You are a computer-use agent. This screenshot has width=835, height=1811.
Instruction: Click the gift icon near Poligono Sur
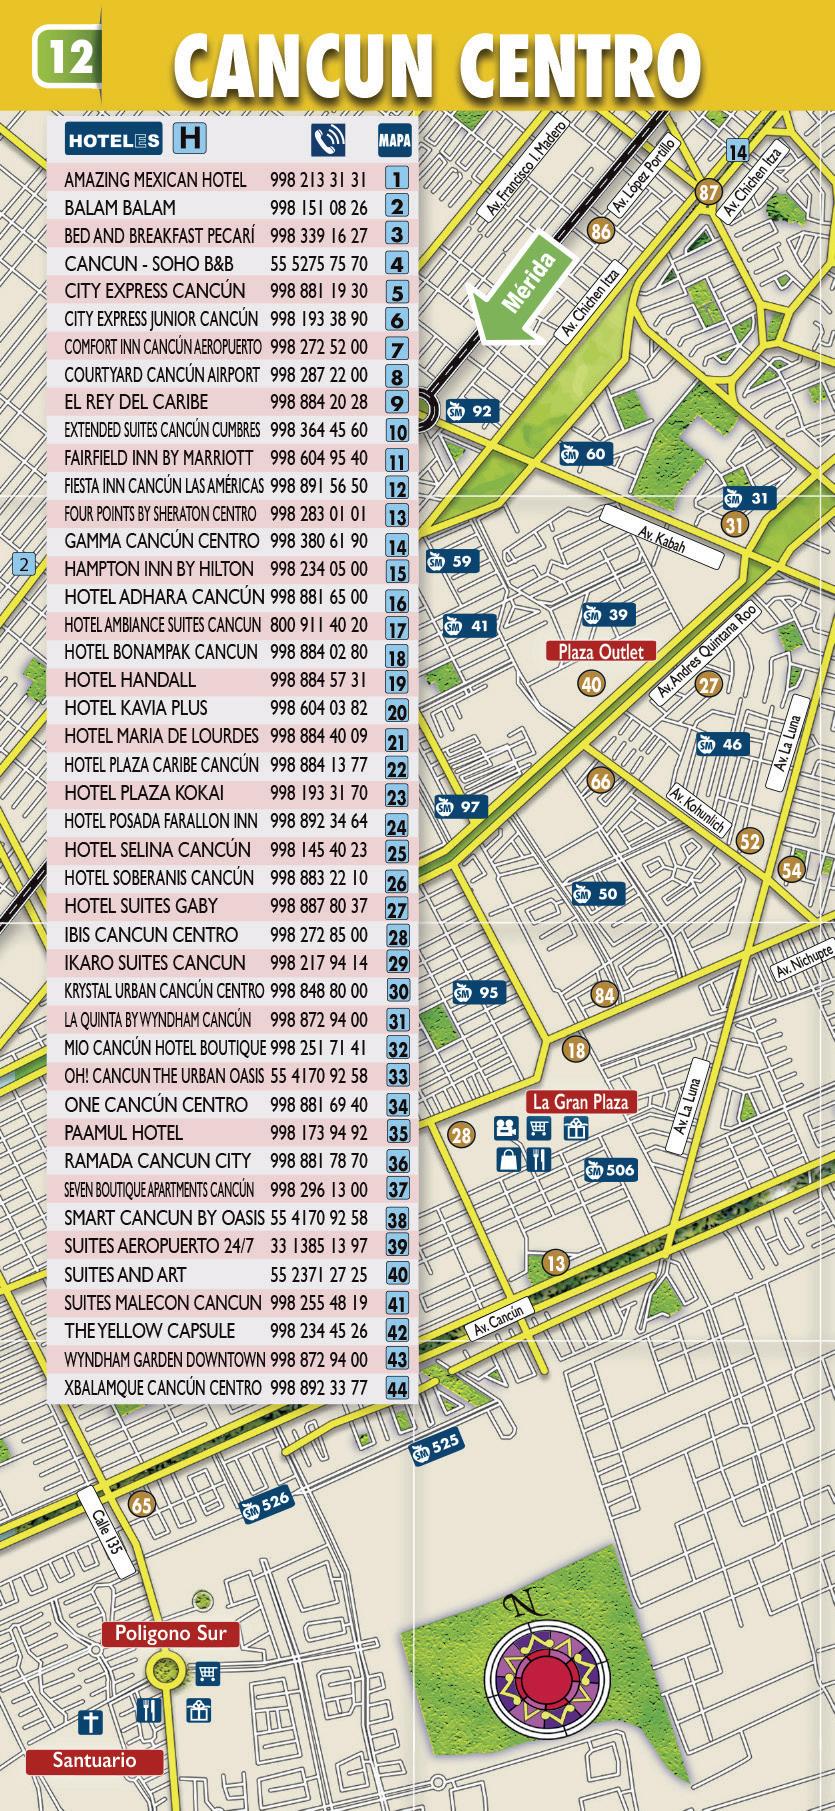click(198, 1711)
